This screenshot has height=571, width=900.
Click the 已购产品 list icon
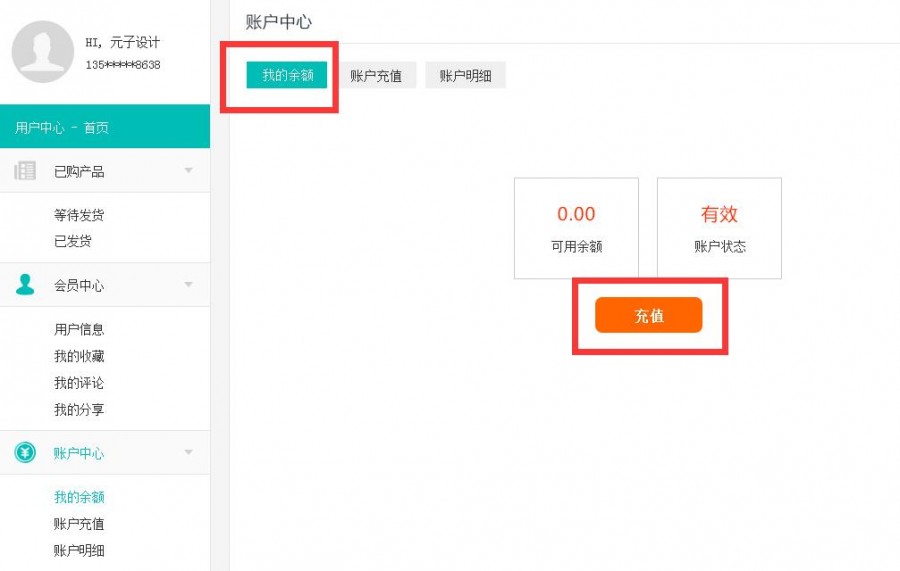25,170
